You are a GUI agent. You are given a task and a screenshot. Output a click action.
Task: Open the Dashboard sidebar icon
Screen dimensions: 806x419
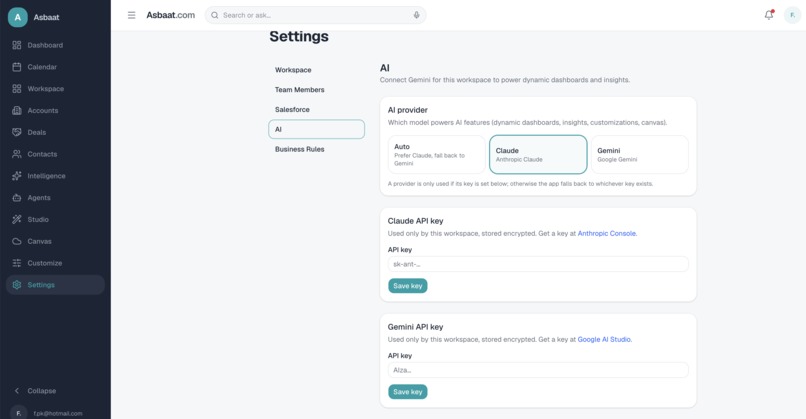coord(17,45)
